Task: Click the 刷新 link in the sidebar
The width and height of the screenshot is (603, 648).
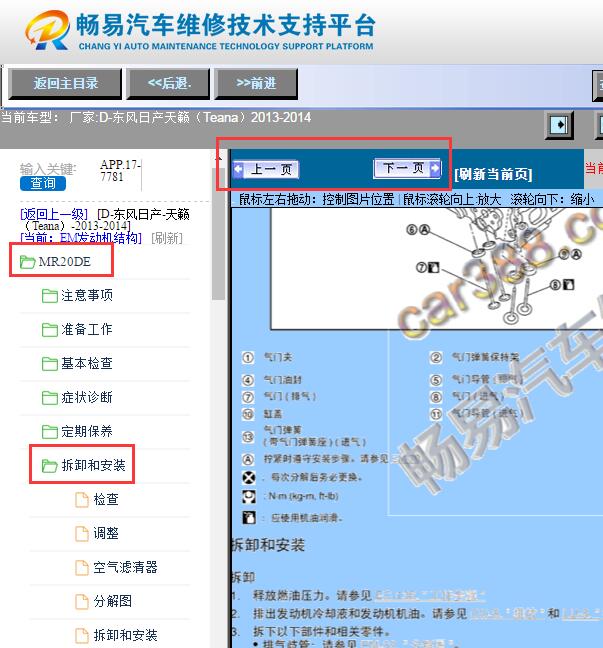Action: 167,238
